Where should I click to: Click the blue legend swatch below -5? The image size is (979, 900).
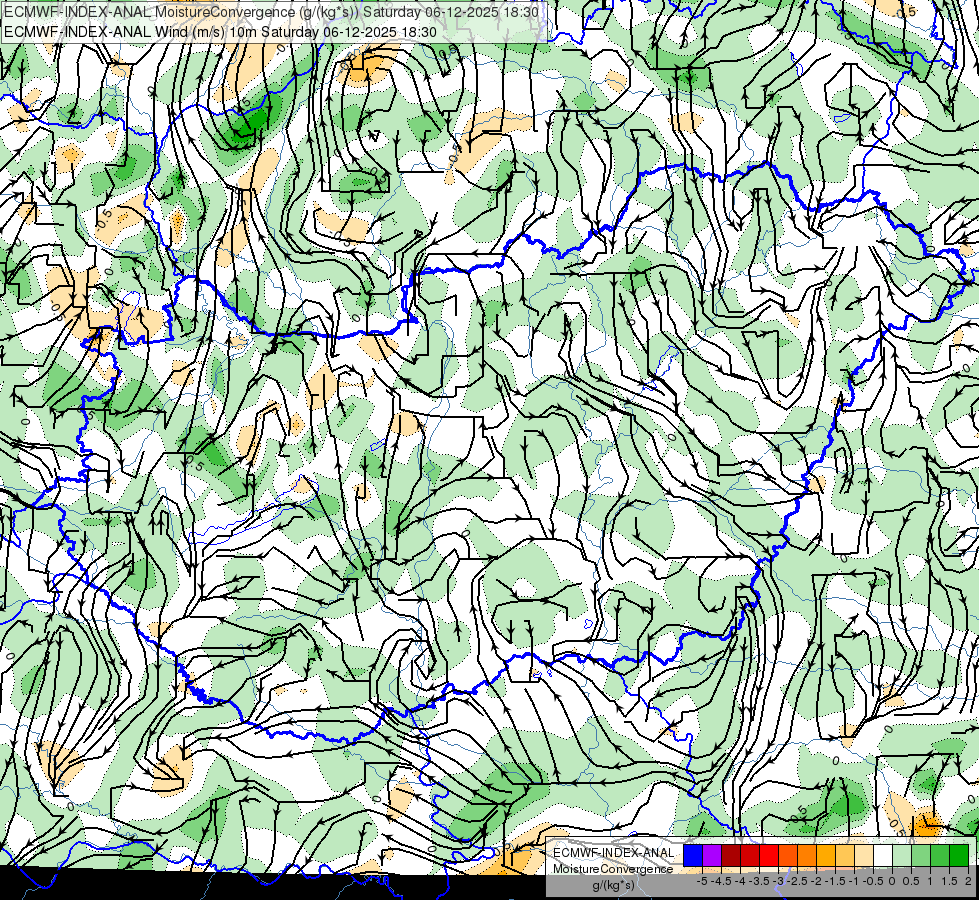pos(693,855)
